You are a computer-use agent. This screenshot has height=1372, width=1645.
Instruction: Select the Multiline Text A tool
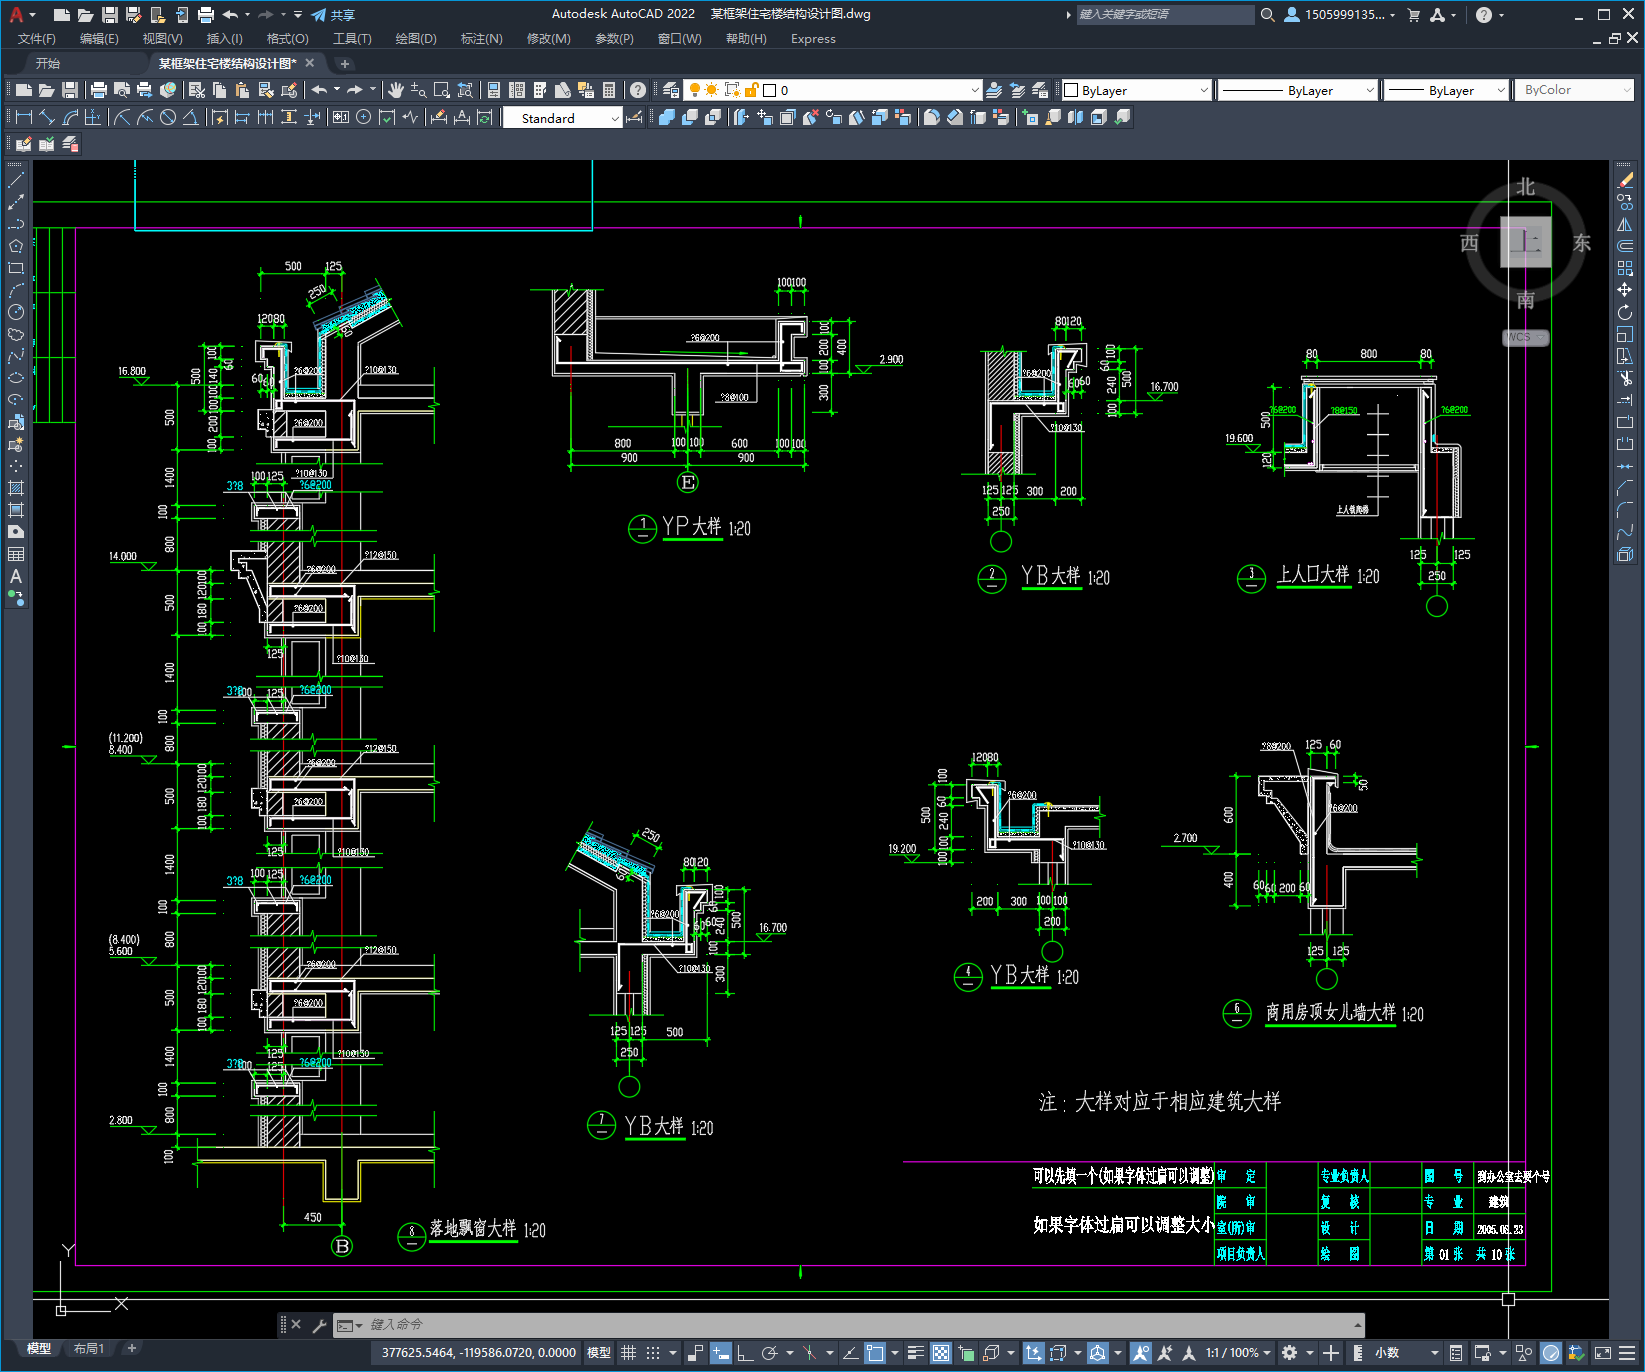16,577
